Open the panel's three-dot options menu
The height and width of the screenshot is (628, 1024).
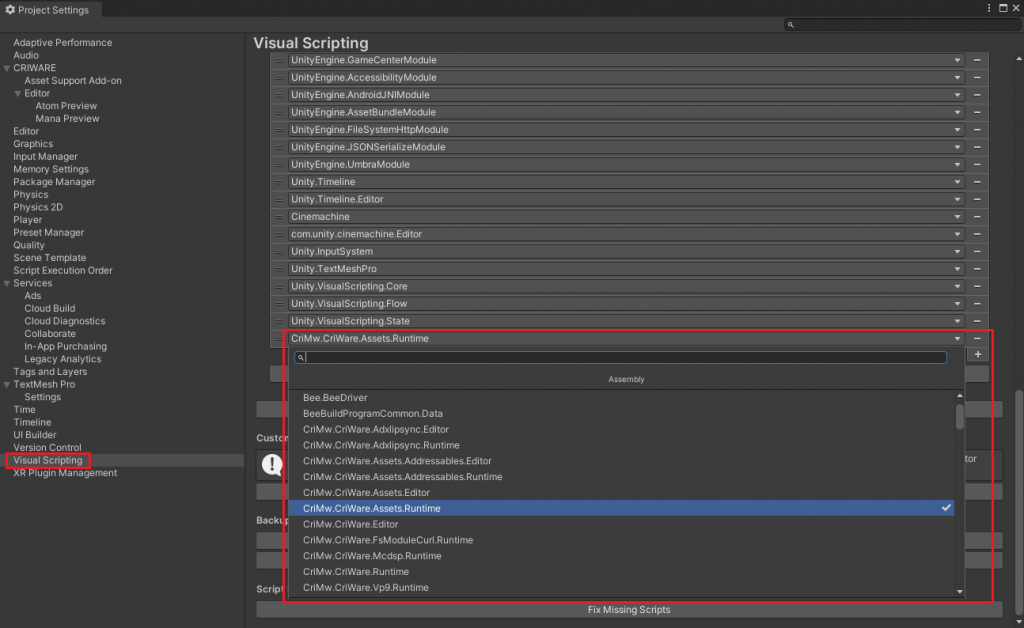(988, 8)
